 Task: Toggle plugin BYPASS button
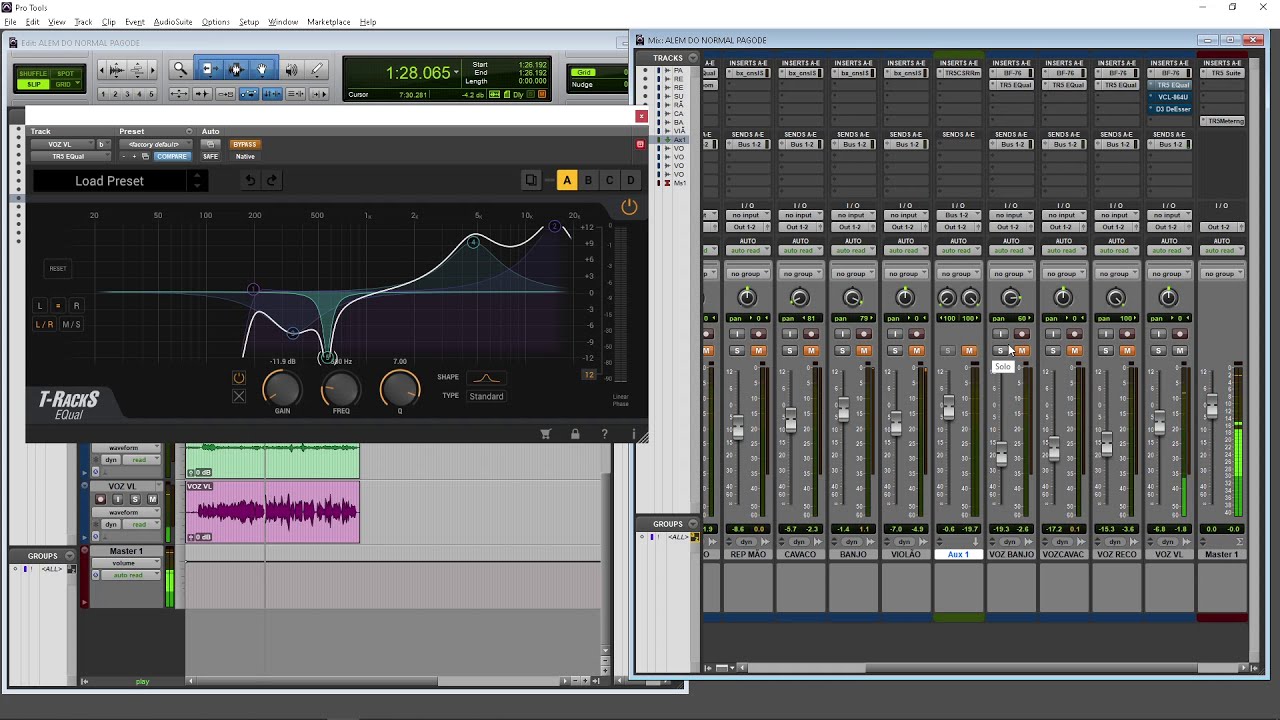click(245, 145)
